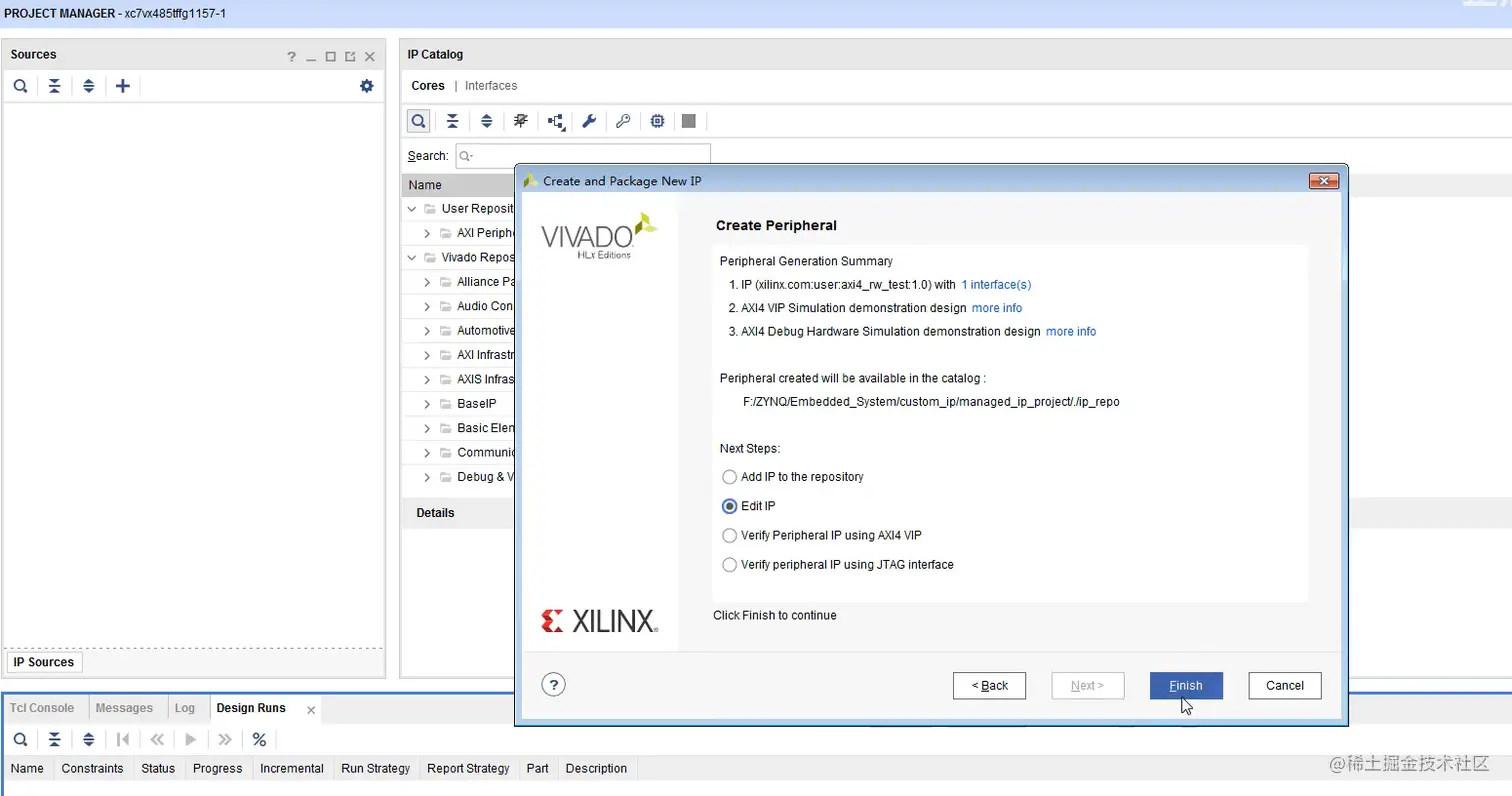1512x796 pixels.
Task: Click reset-to-first-step icon in Design Runs
Action: (x=123, y=740)
